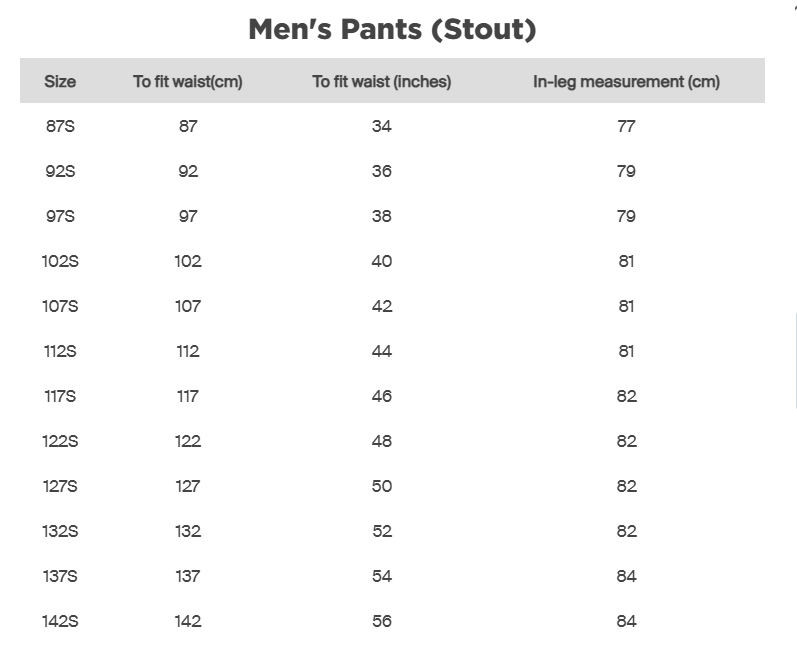Click the vertical scrollbar at right edge
Viewport: 797px width, 650px height.
(x=795, y=360)
